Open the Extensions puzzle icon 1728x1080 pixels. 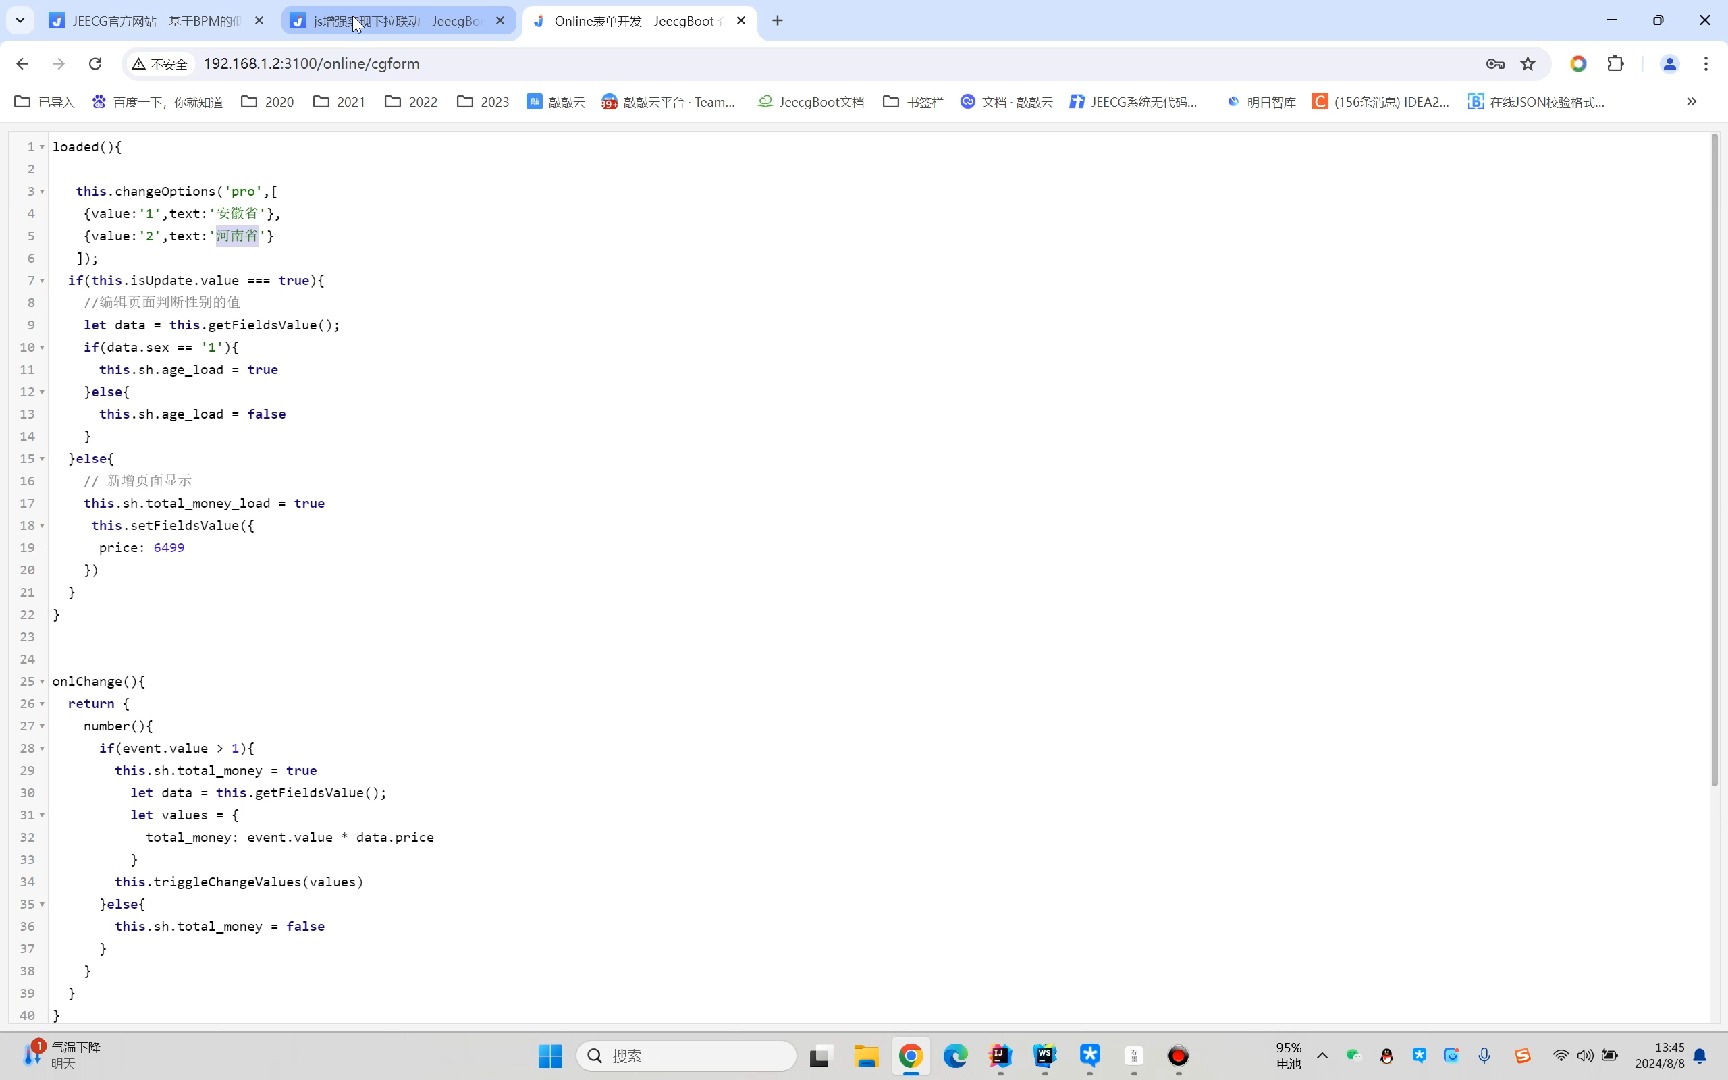[1615, 63]
